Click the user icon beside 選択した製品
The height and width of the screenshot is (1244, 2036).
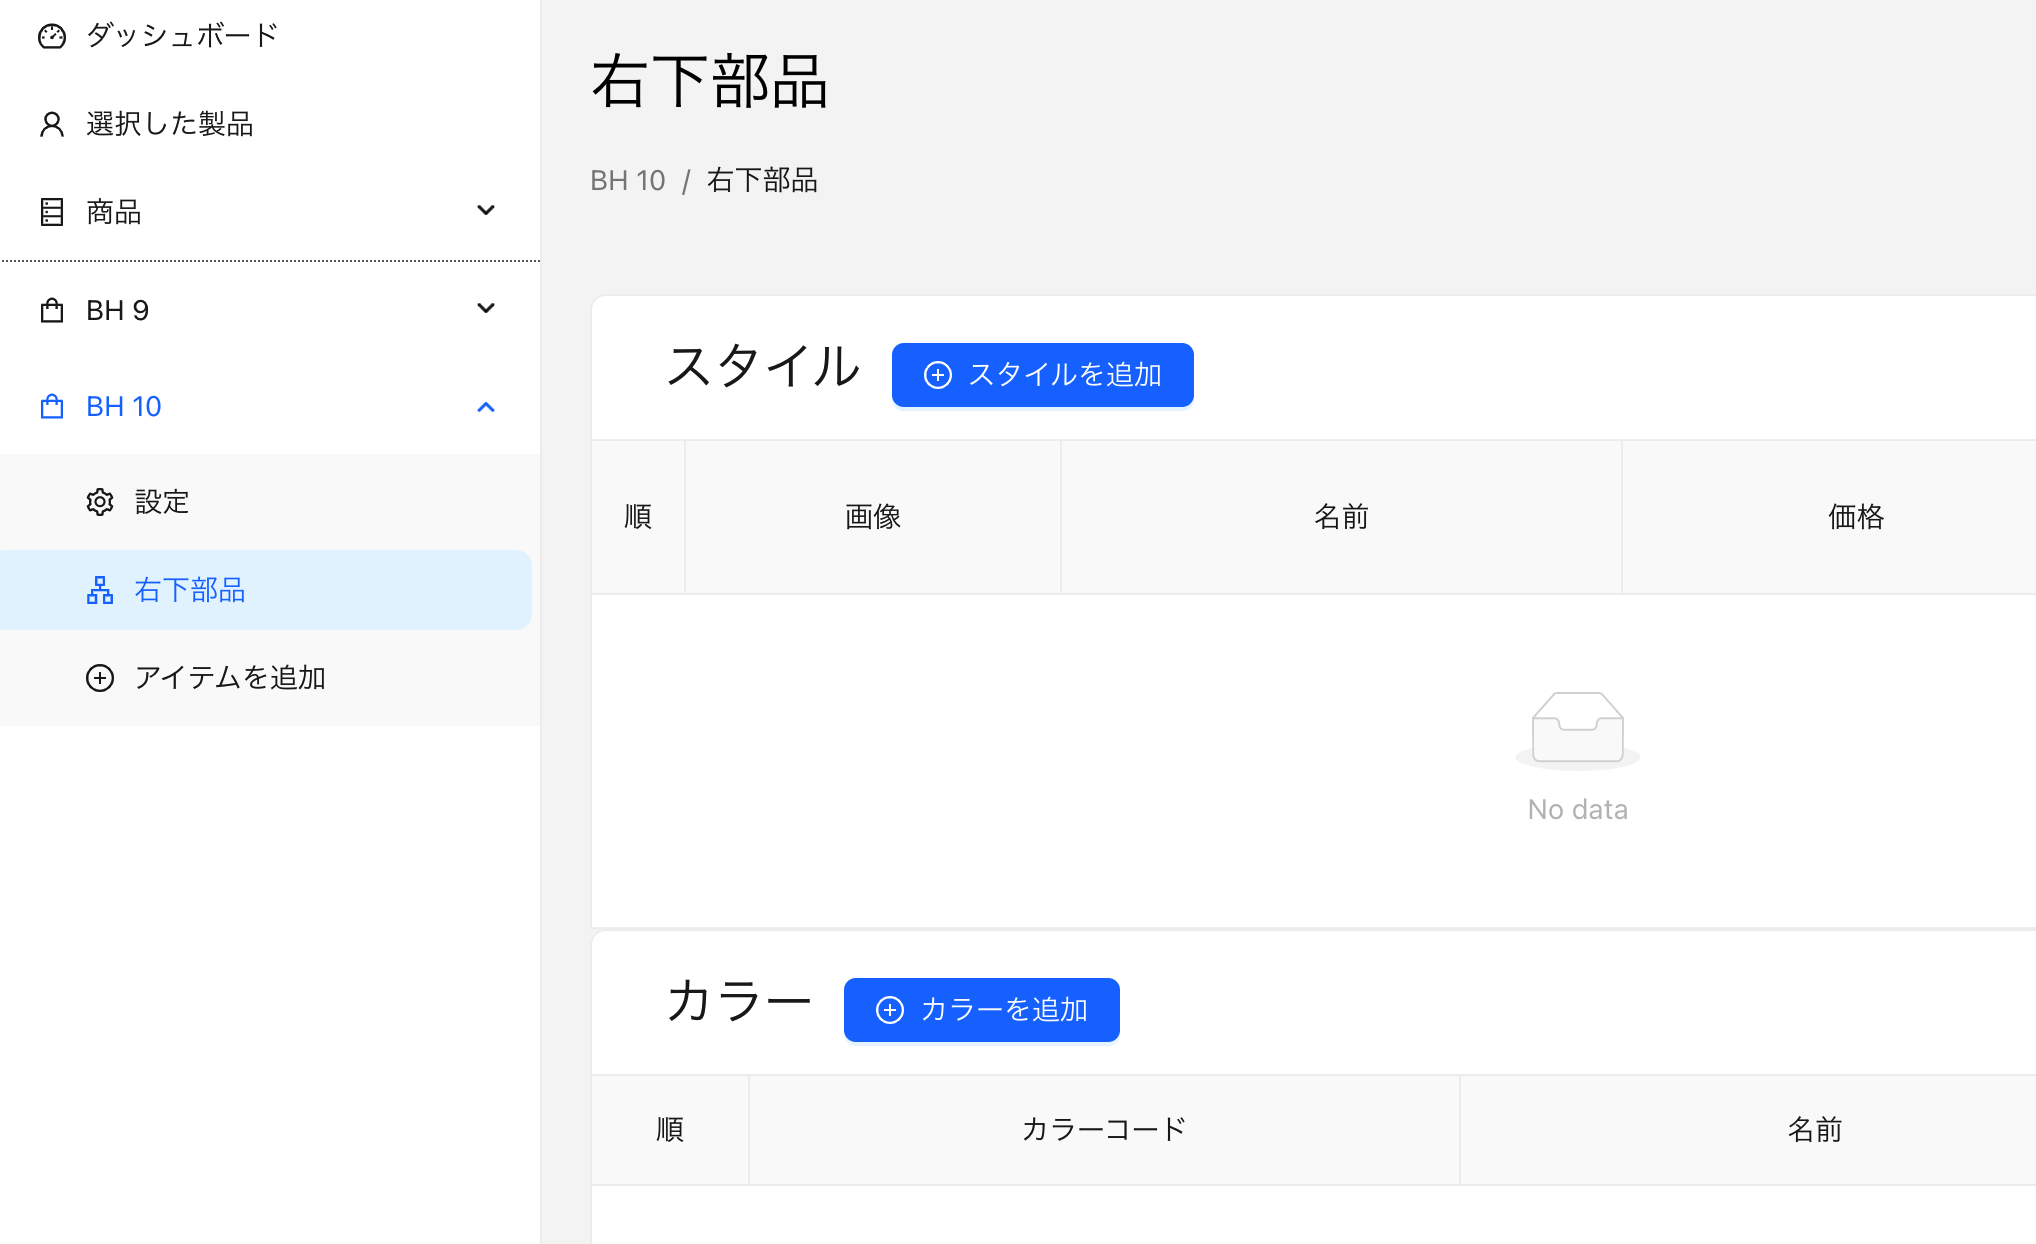coord(52,124)
